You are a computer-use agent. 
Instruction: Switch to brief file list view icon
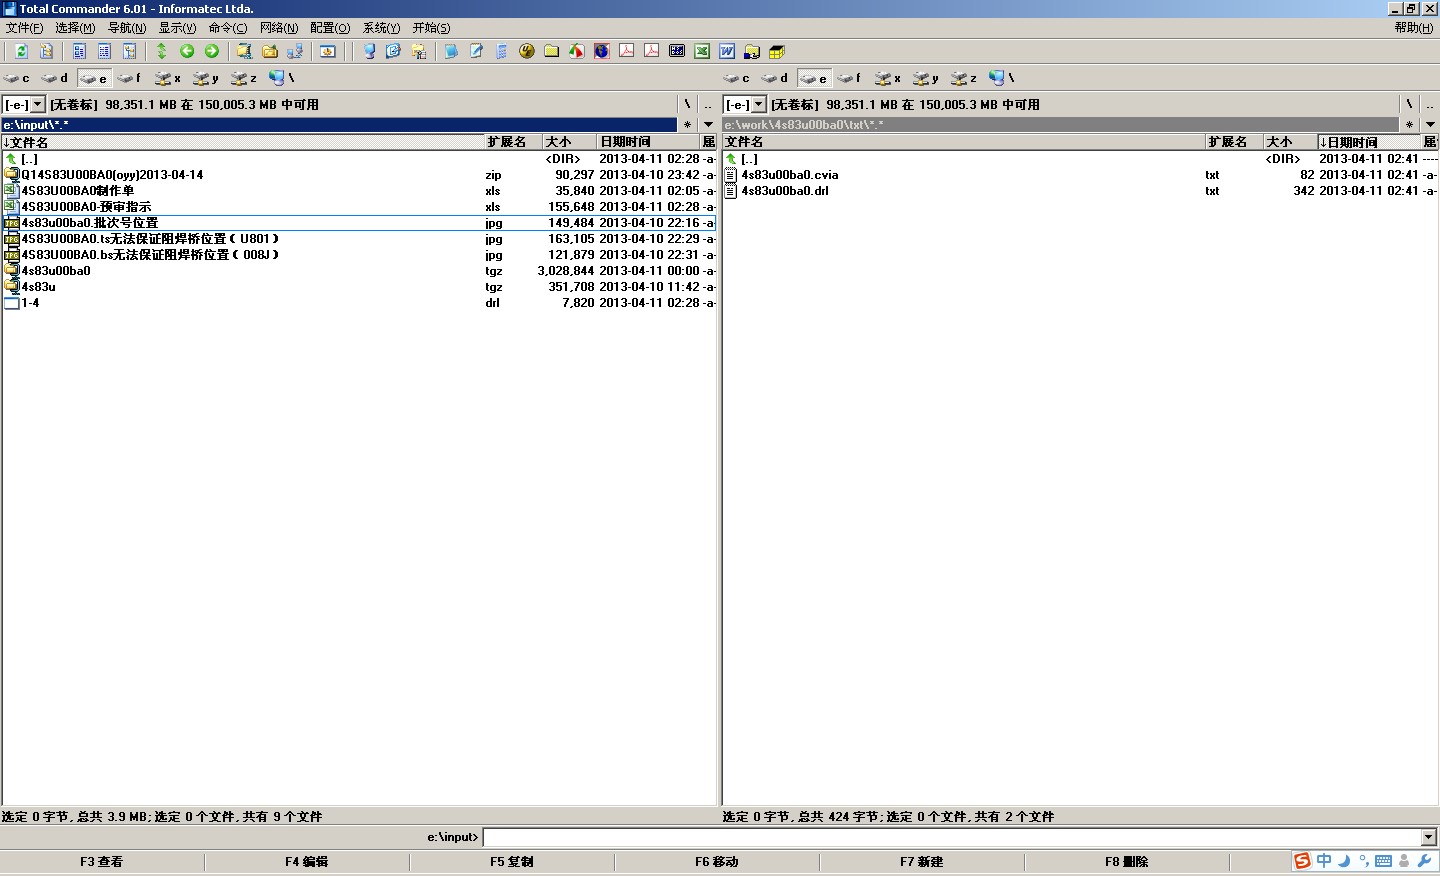coord(79,51)
